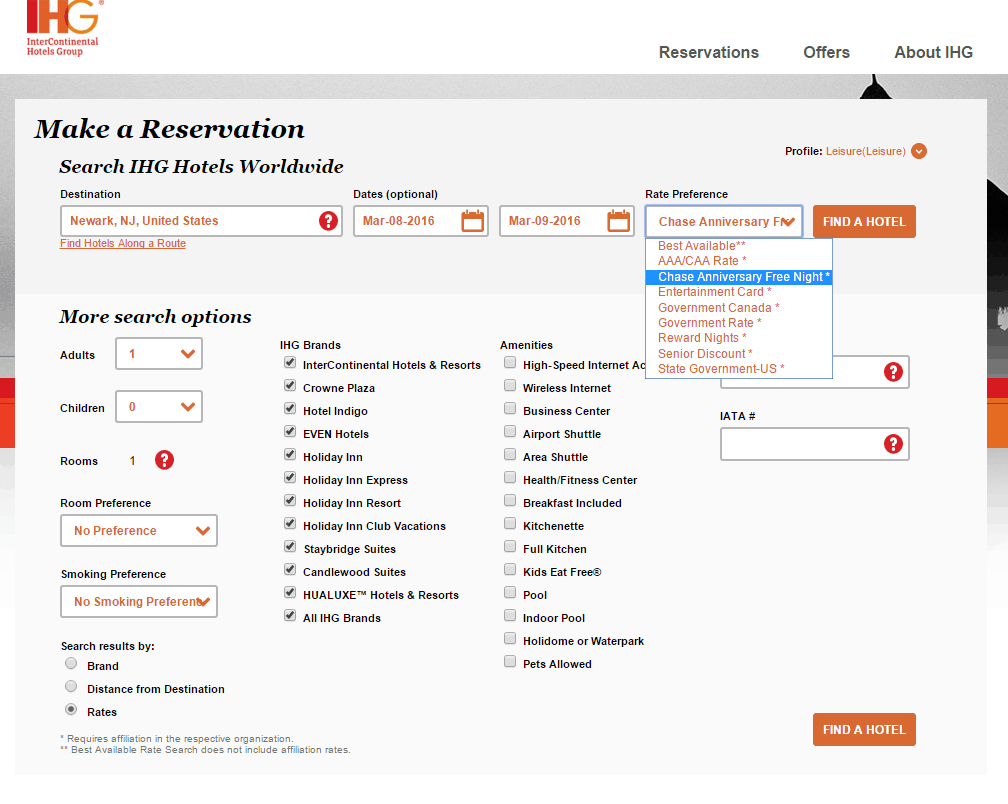The height and width of the screenshot is (804, 1008).
Task: Check the Area Shuttle amenity
Action: pyautogui.click(x=510, y=455)
